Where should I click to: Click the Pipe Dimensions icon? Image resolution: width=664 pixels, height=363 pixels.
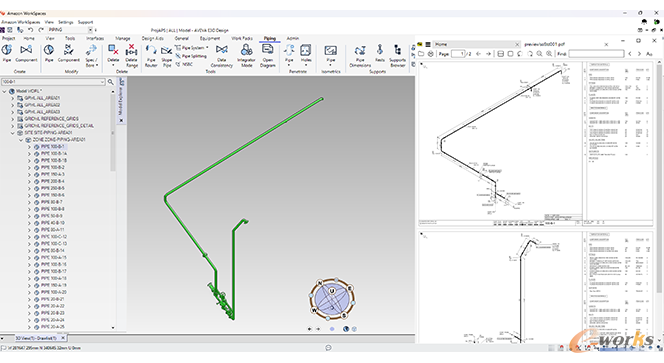pyautogui.click(x=360, y=56)
